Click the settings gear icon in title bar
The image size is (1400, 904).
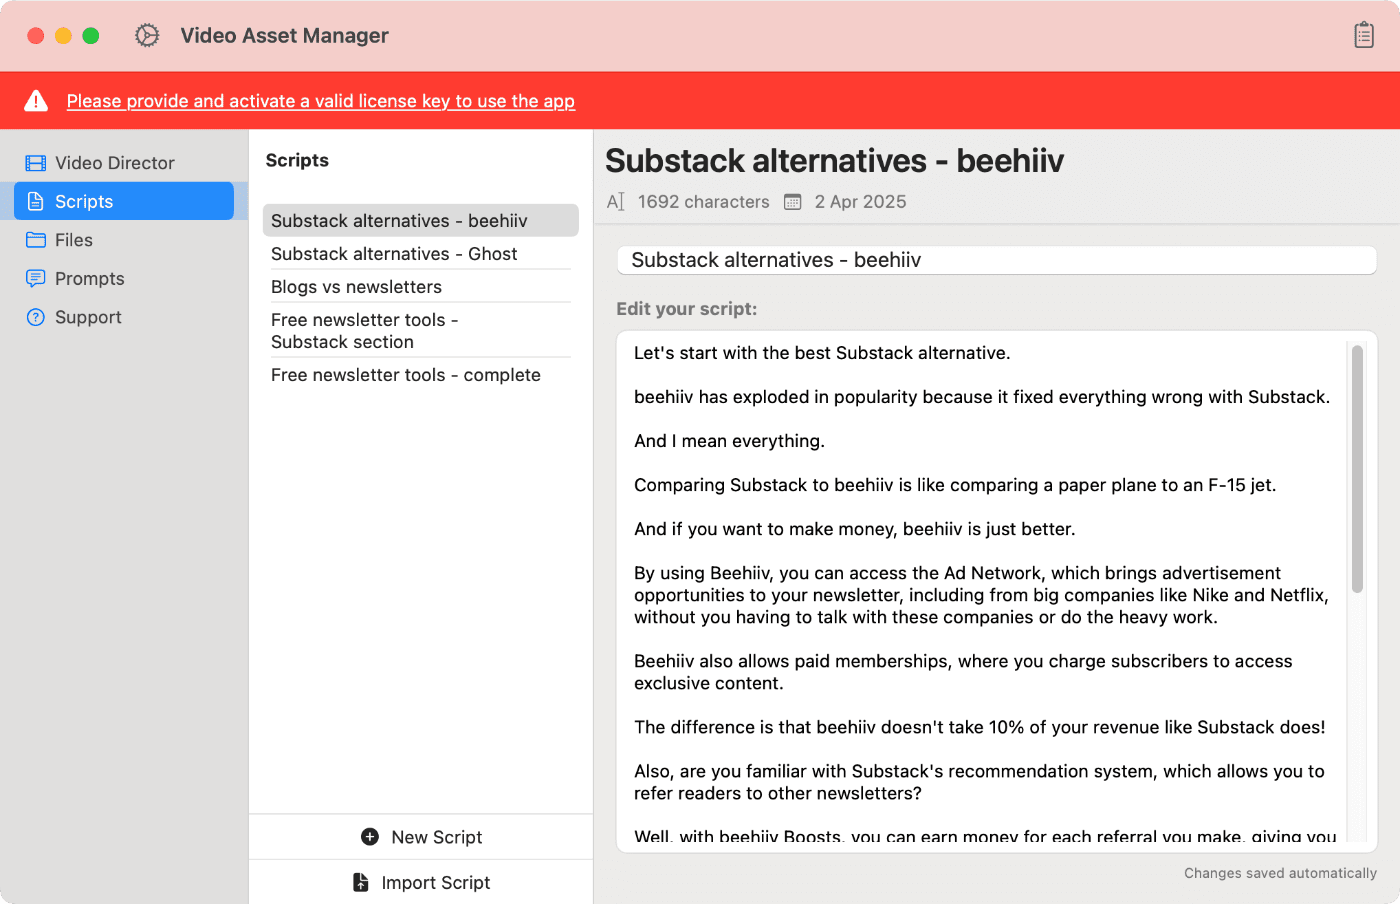pyautogui.click(x=147, y=36)
